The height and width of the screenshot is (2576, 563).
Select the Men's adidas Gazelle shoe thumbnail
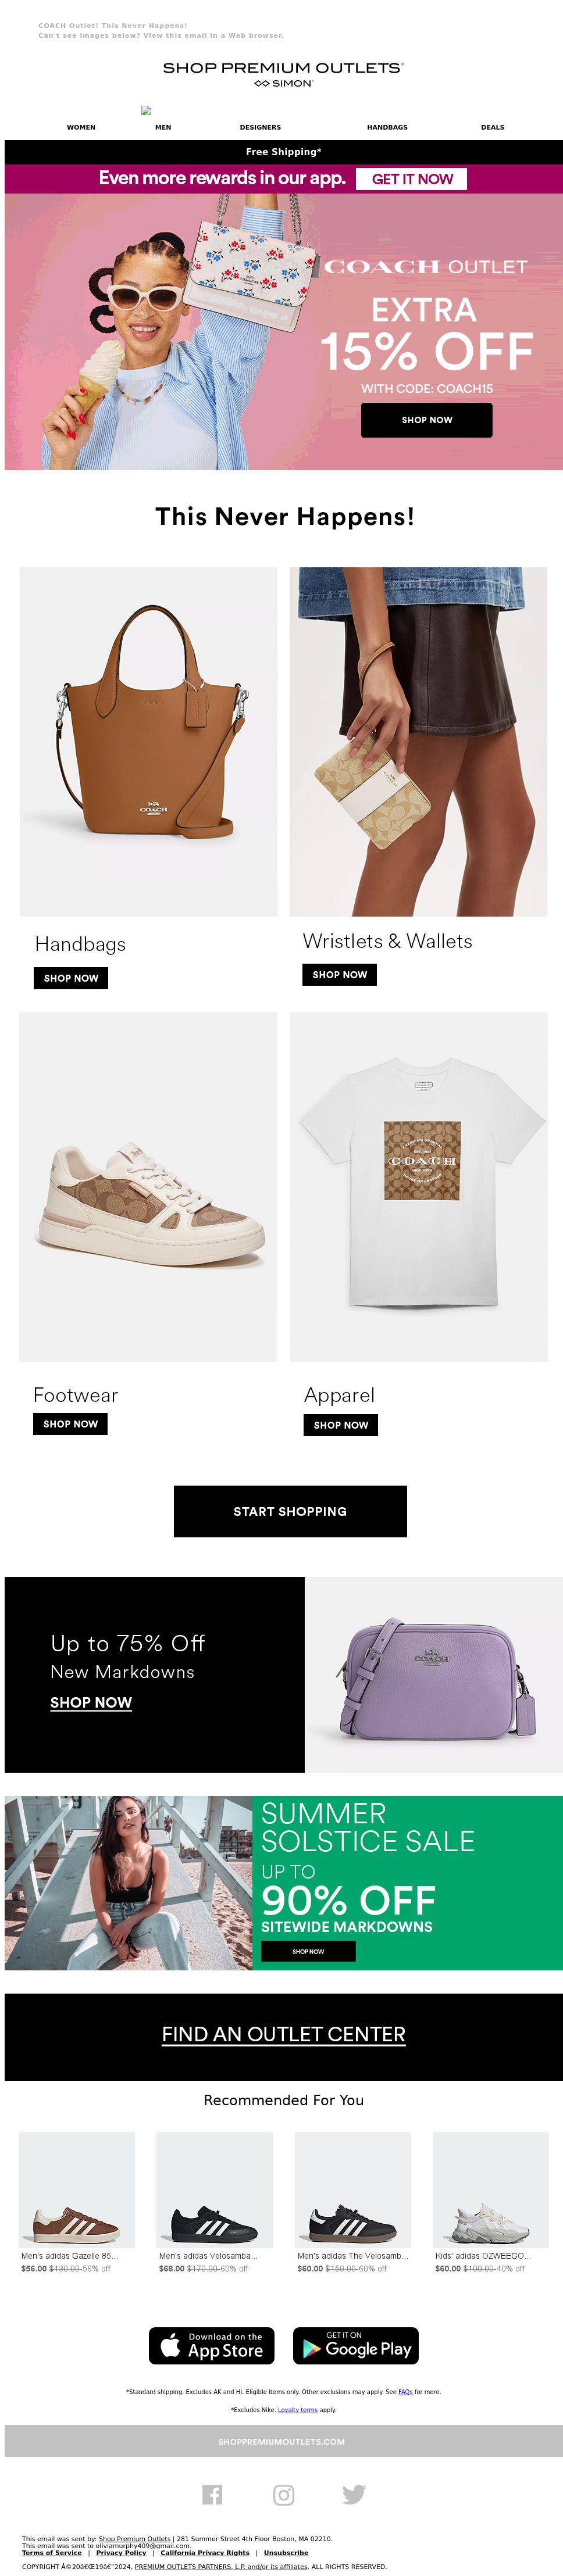tap(77, 2189)
